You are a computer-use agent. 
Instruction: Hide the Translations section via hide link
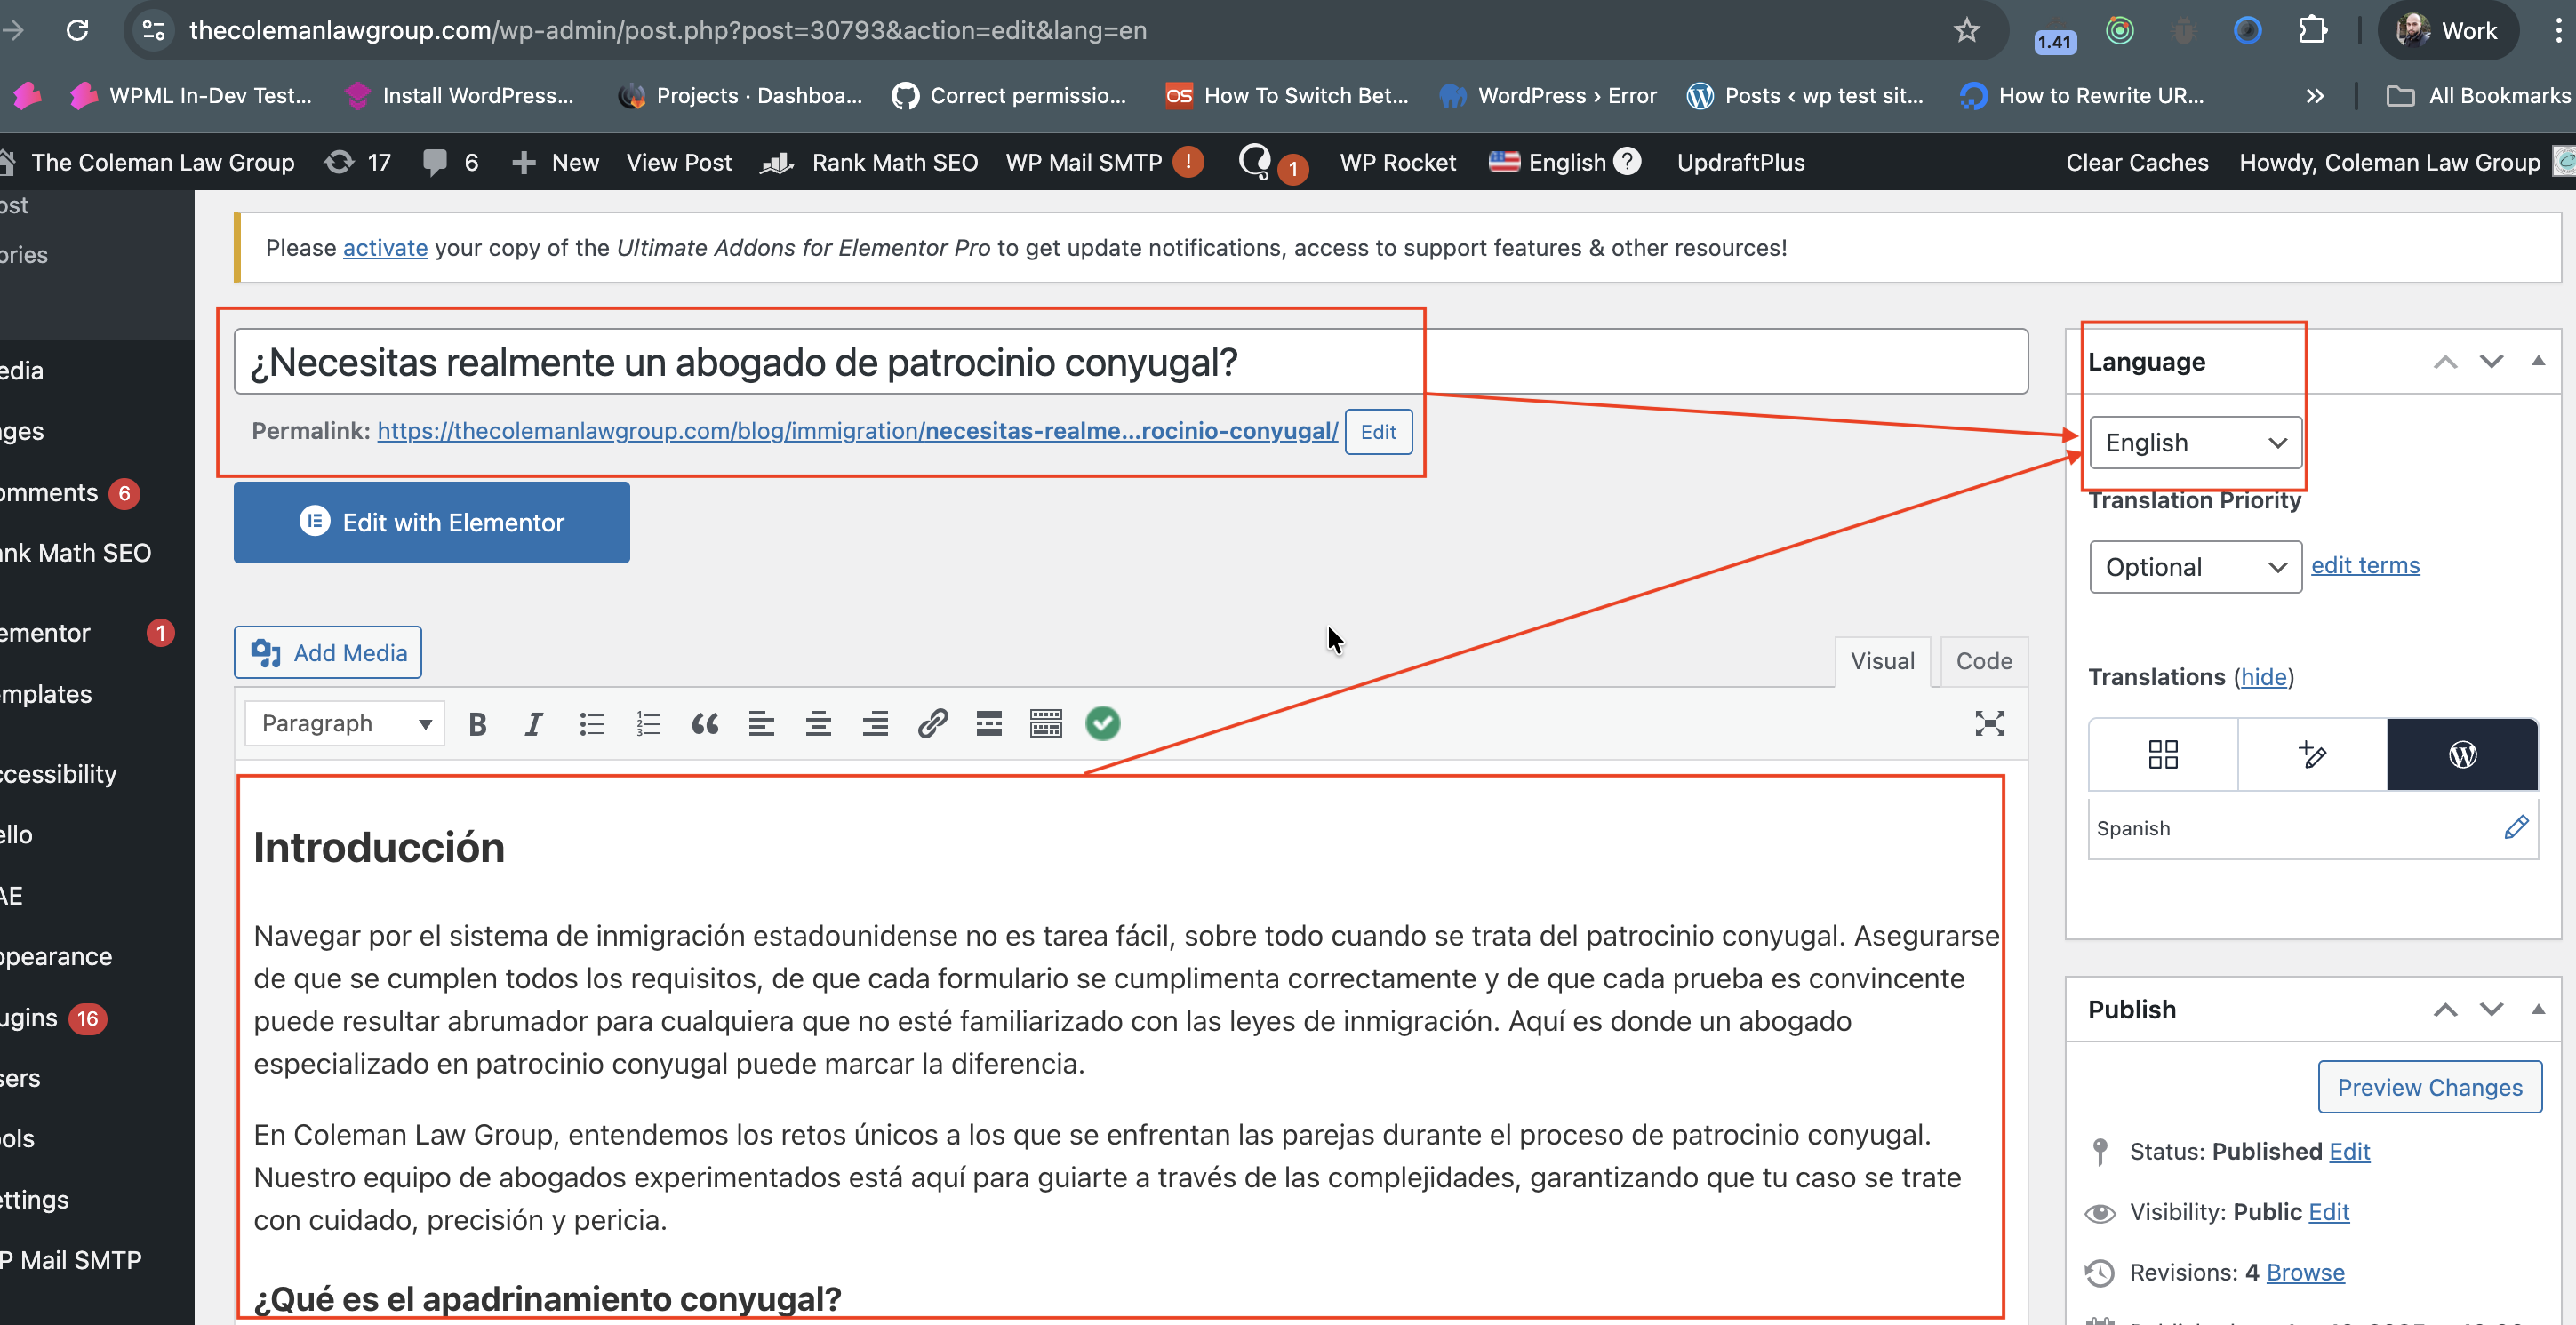(2263, 677)
